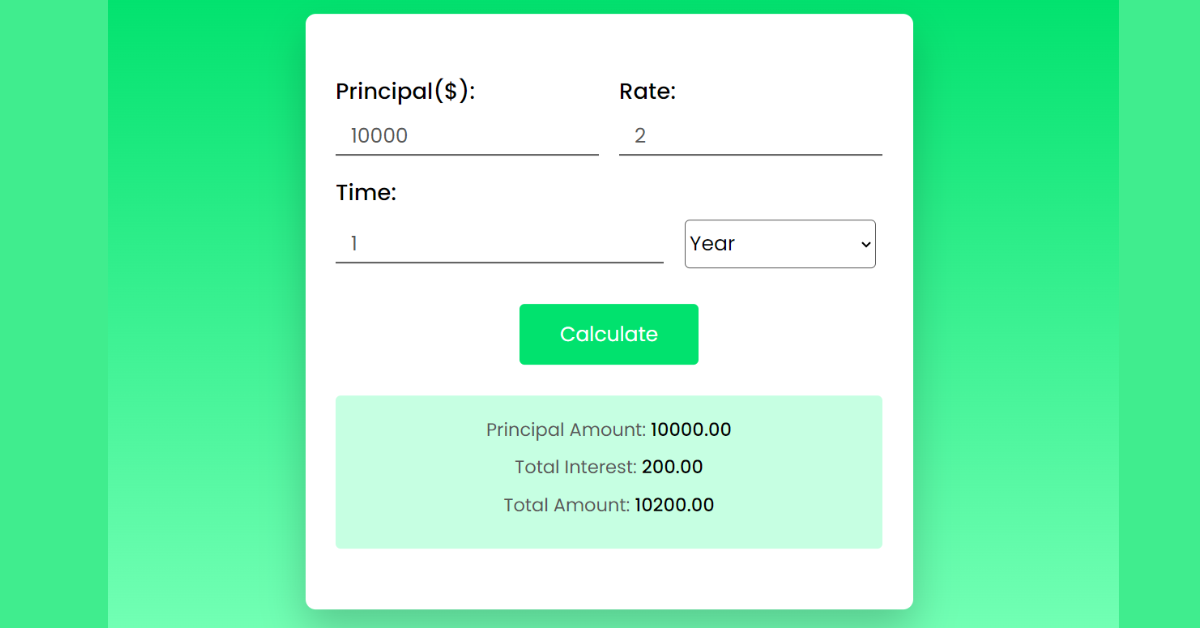The width and height of the screenshot is (1200, 628).
Task: Click the chevron arrow on Year select
Action: (x=865, y=244)
